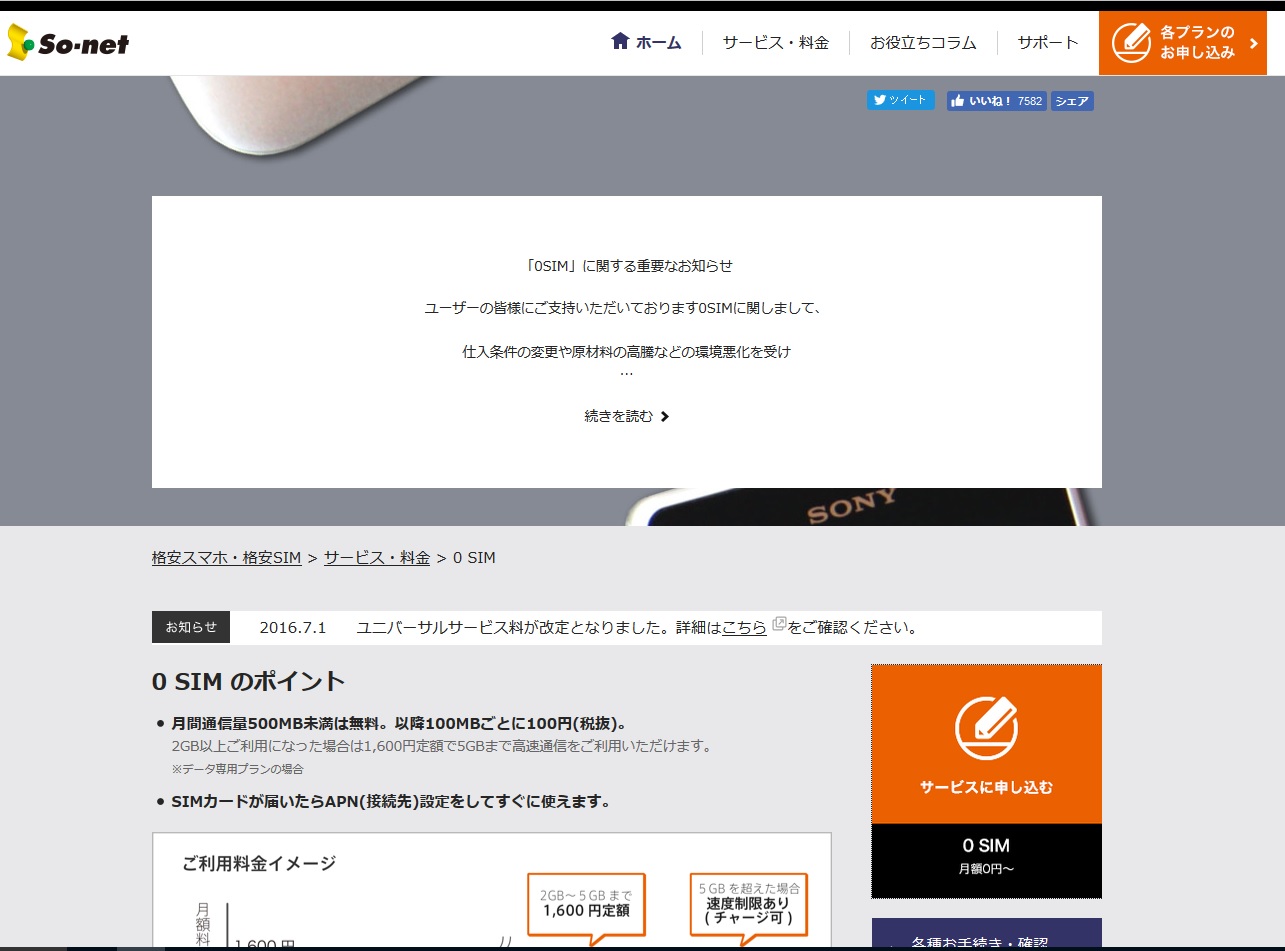Click the 0 SIM のポイント heading
Image resolution: width=1285 pixels, height=951 pixels.
(248, 682)
